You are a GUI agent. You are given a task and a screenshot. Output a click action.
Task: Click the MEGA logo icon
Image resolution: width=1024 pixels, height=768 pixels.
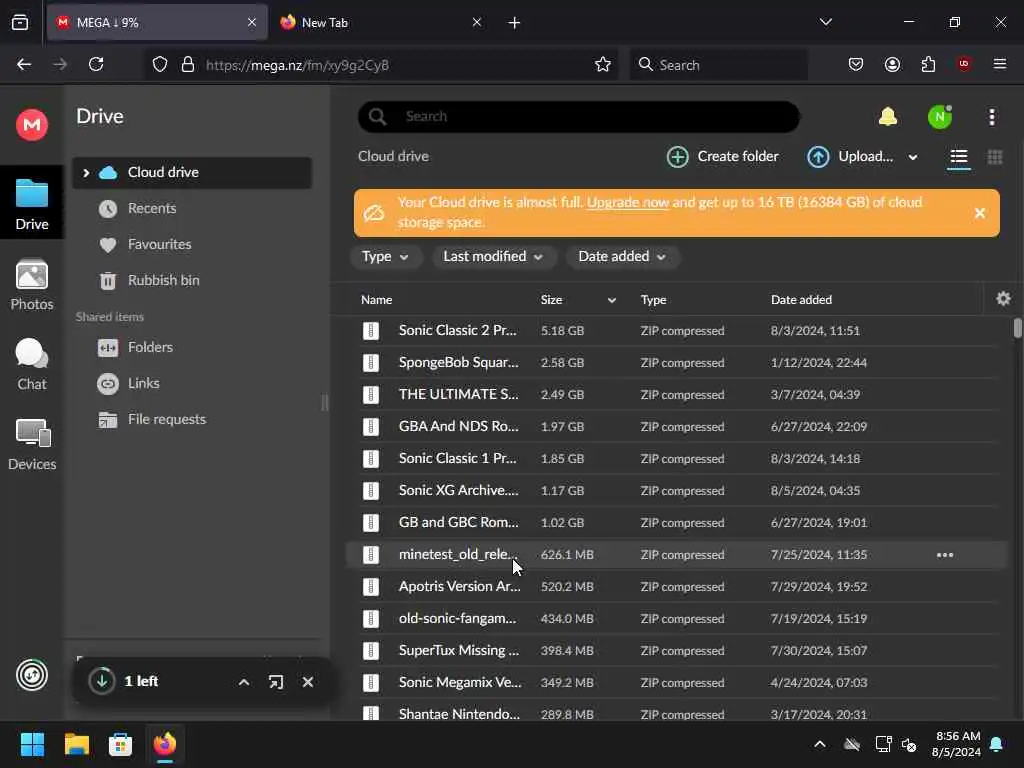(x=31, y=124)
